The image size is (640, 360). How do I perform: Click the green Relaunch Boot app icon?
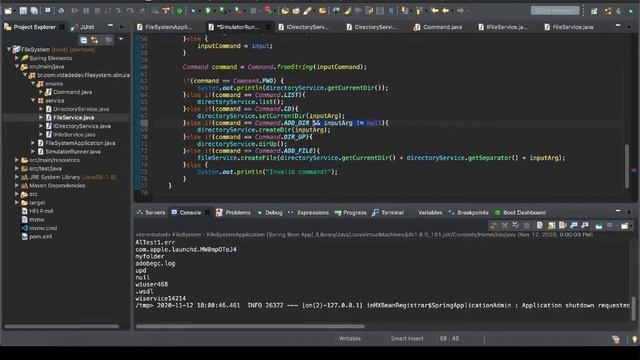point(180,11)
